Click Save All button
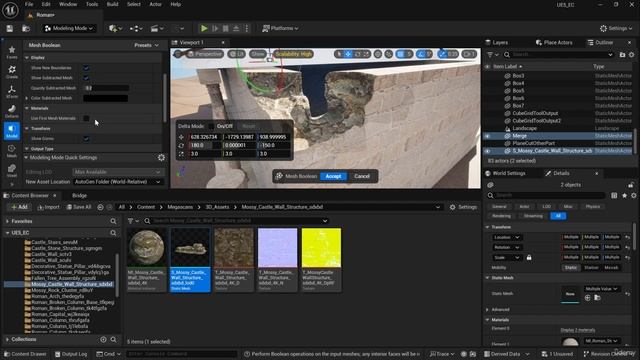The image size is (640, 360). click(79, 207)
